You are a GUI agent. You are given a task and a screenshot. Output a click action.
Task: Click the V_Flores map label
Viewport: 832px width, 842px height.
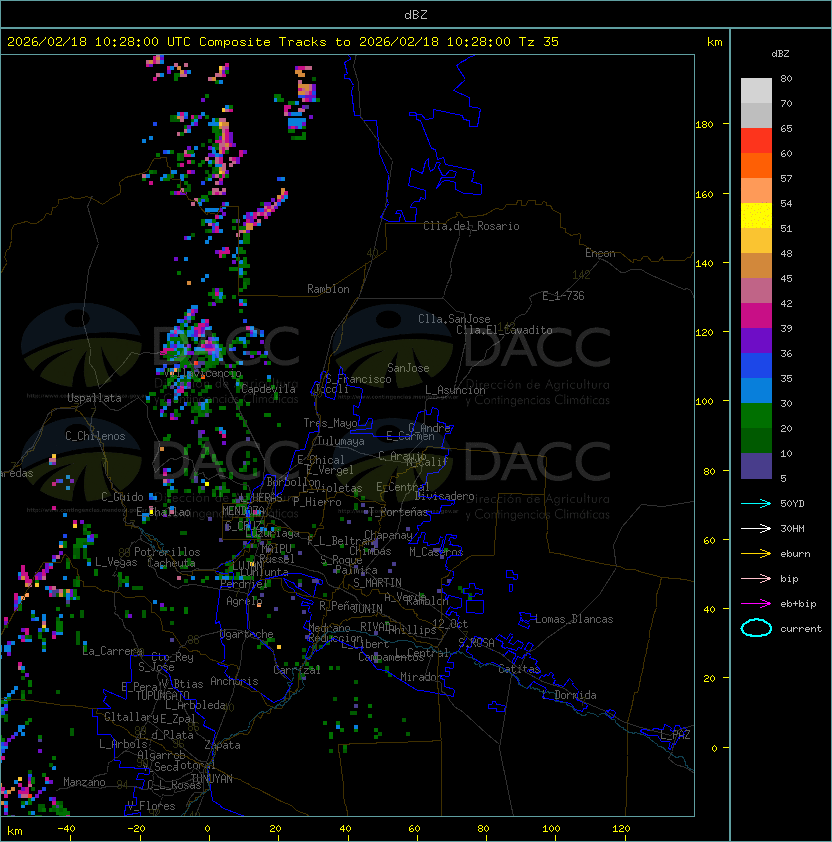pos(151,807)
